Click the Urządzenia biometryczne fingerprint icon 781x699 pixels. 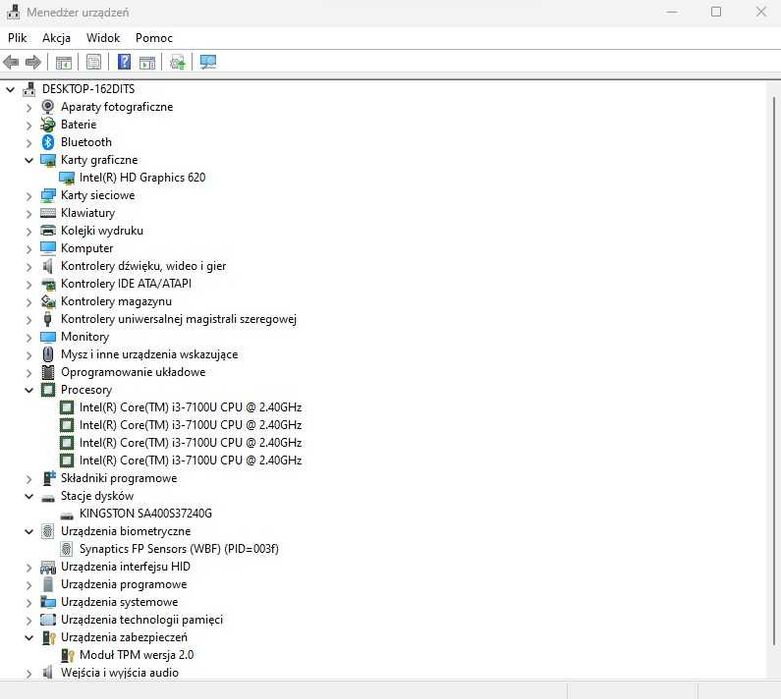(x=48, y=531)
